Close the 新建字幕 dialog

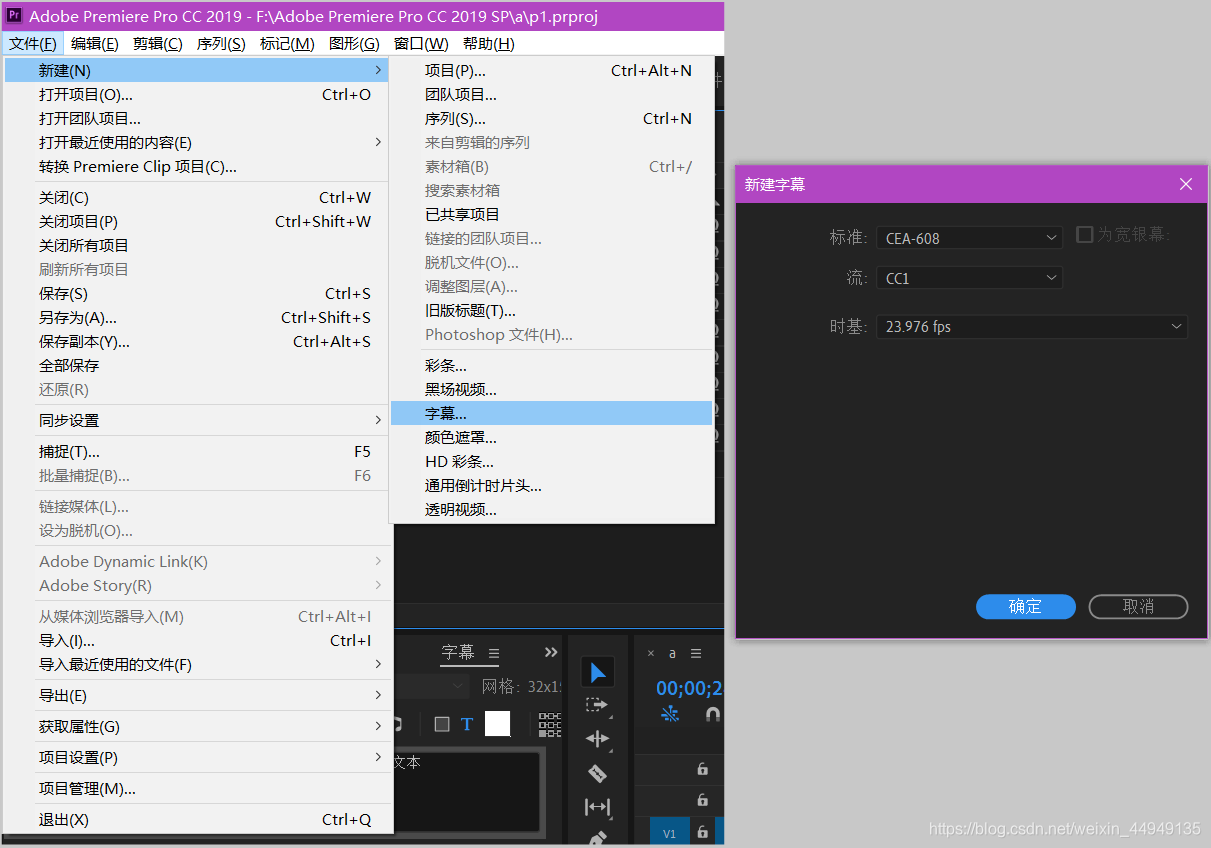pyautogui.click(x=1186, y=184)
